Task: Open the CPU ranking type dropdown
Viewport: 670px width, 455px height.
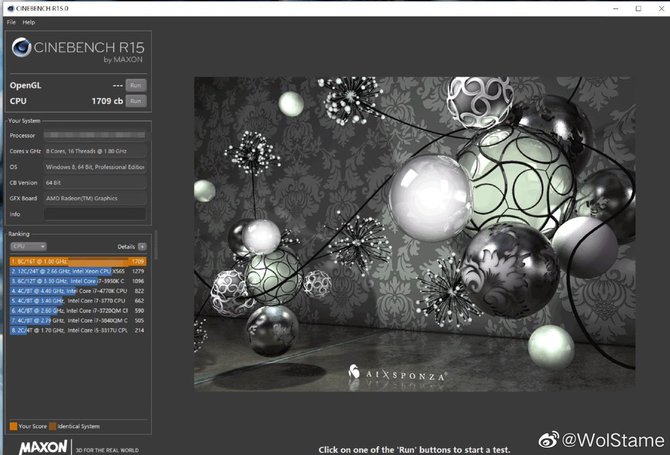Action: (28, 247)
